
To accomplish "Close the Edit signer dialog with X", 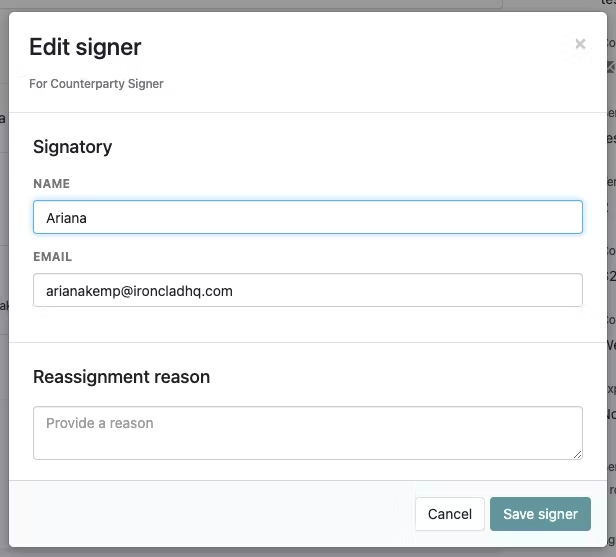I will [x=580, y=44].
